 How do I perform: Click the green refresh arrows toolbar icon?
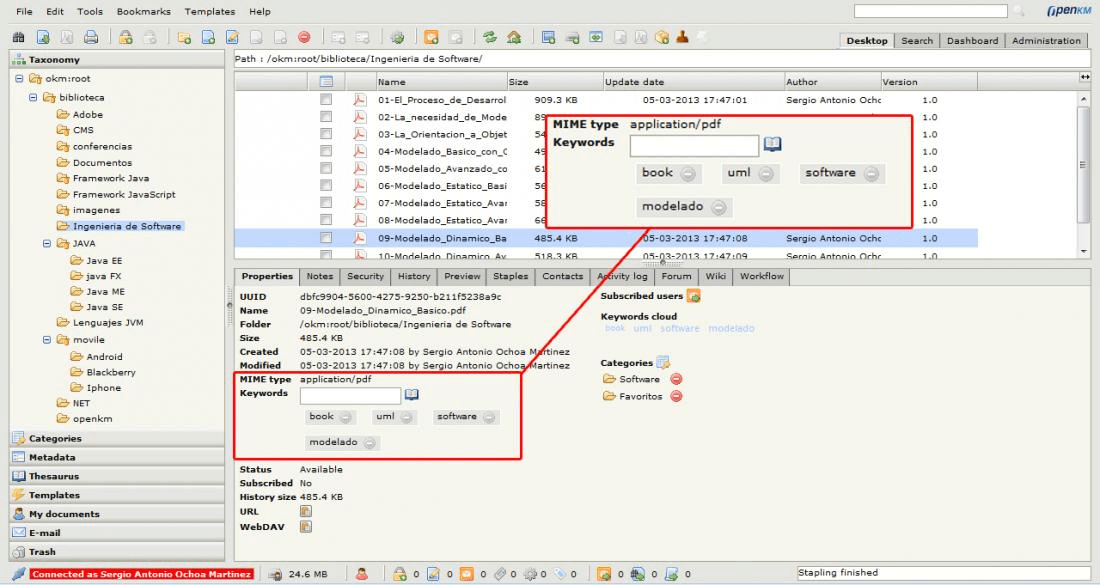pyautogui.click(x=490, y=37)
